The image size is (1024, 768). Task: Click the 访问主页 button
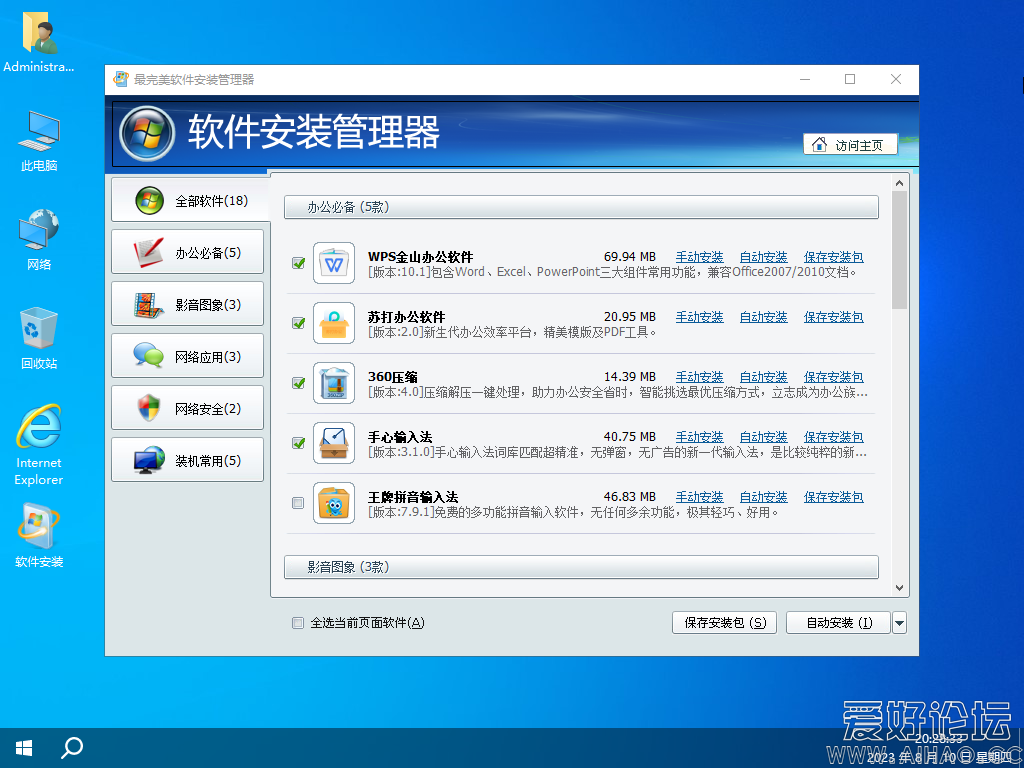[850, 145]
